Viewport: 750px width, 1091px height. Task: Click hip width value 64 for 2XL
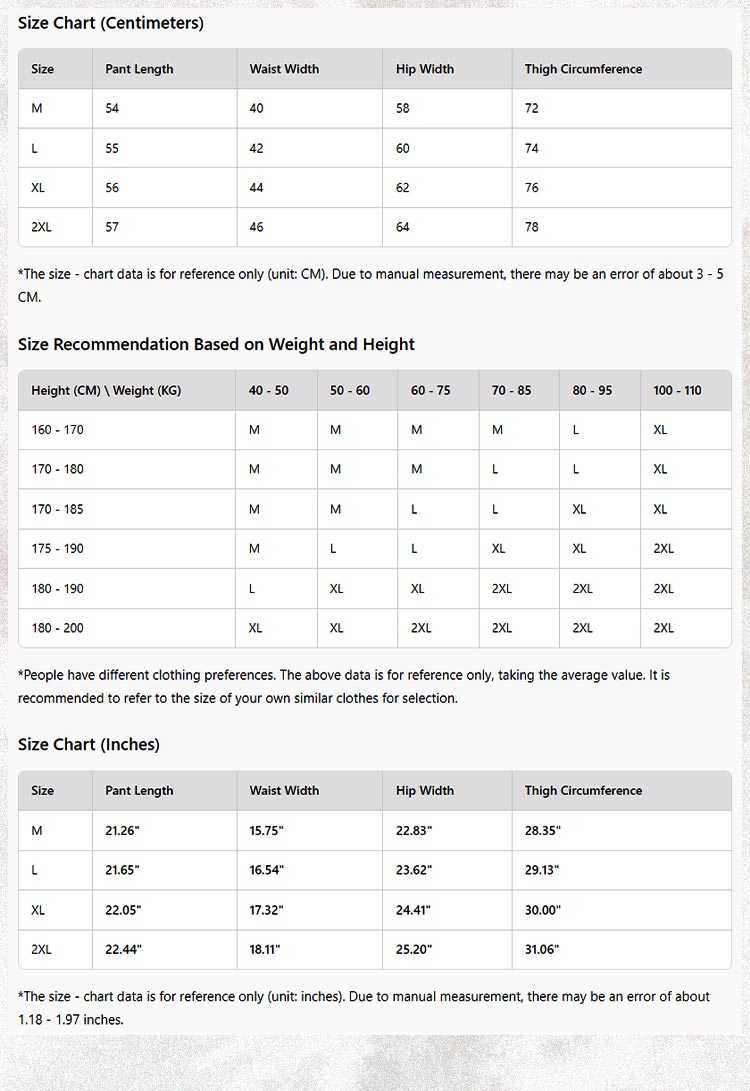403,227
